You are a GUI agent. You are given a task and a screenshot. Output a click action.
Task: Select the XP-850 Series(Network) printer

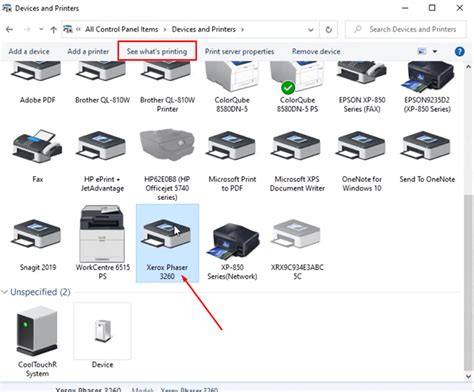tap(232, 241)
